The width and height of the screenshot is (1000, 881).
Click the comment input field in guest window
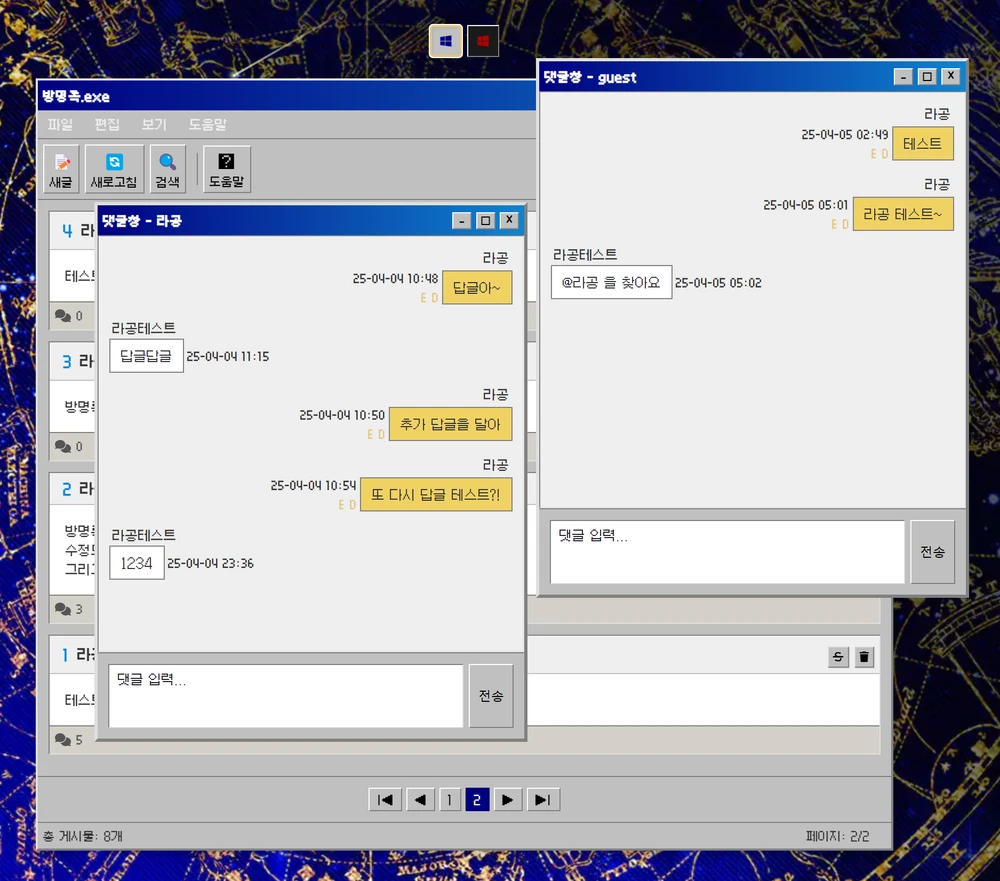point(726,551)
